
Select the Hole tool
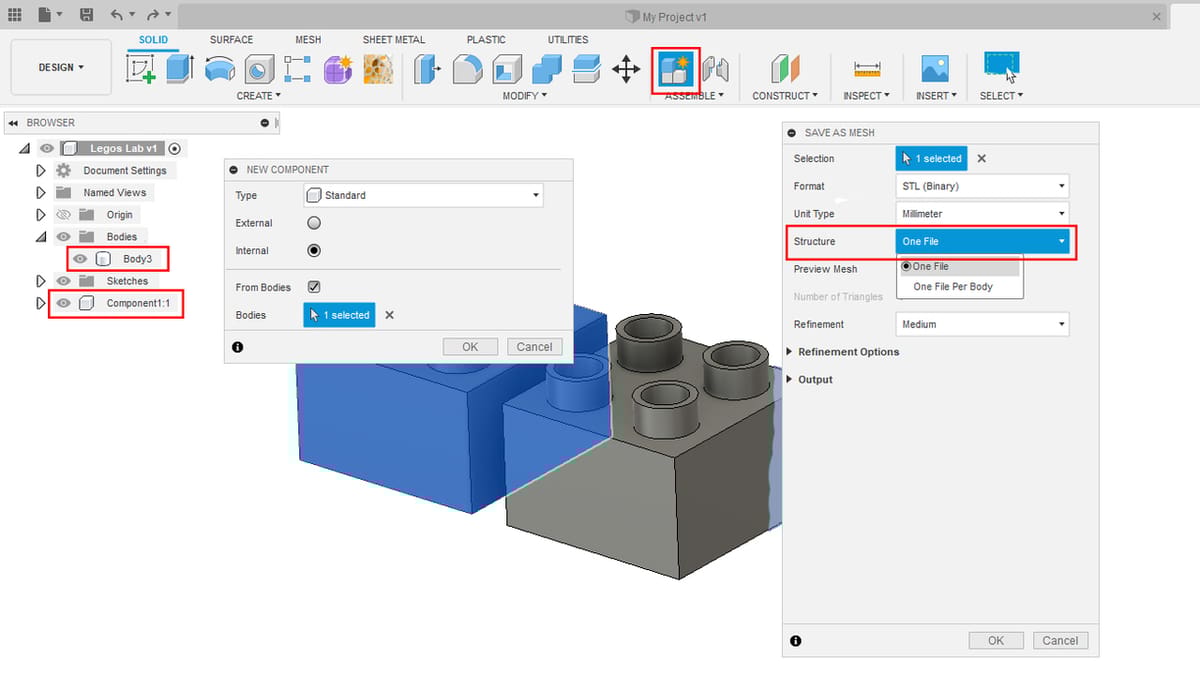(x=260, y=69)
